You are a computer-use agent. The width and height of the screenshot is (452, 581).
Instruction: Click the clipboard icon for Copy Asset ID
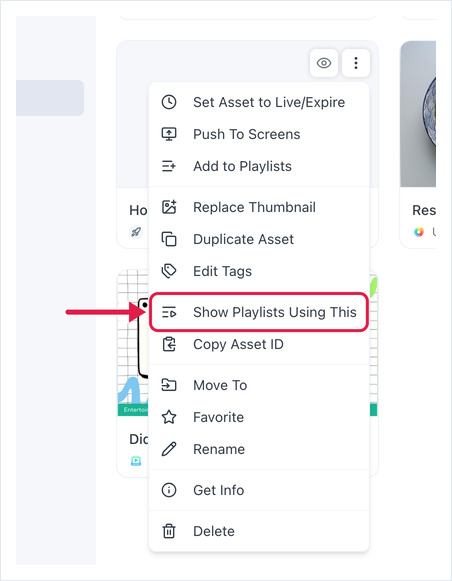[169, 344]
